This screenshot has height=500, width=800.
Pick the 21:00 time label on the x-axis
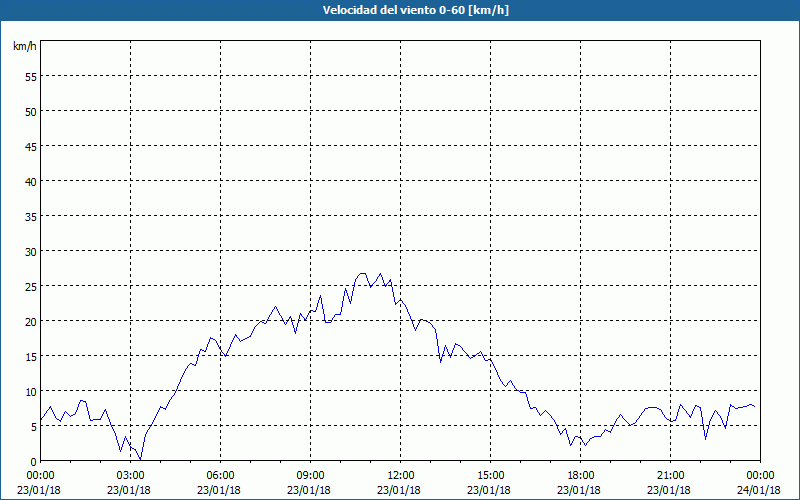click(670, 475)
